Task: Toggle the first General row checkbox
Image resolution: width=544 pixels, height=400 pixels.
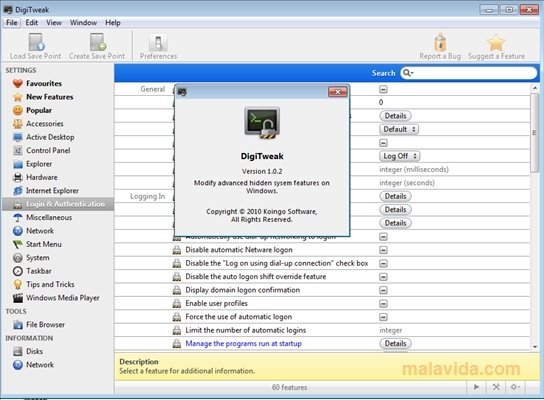Action: coord(383,90)
